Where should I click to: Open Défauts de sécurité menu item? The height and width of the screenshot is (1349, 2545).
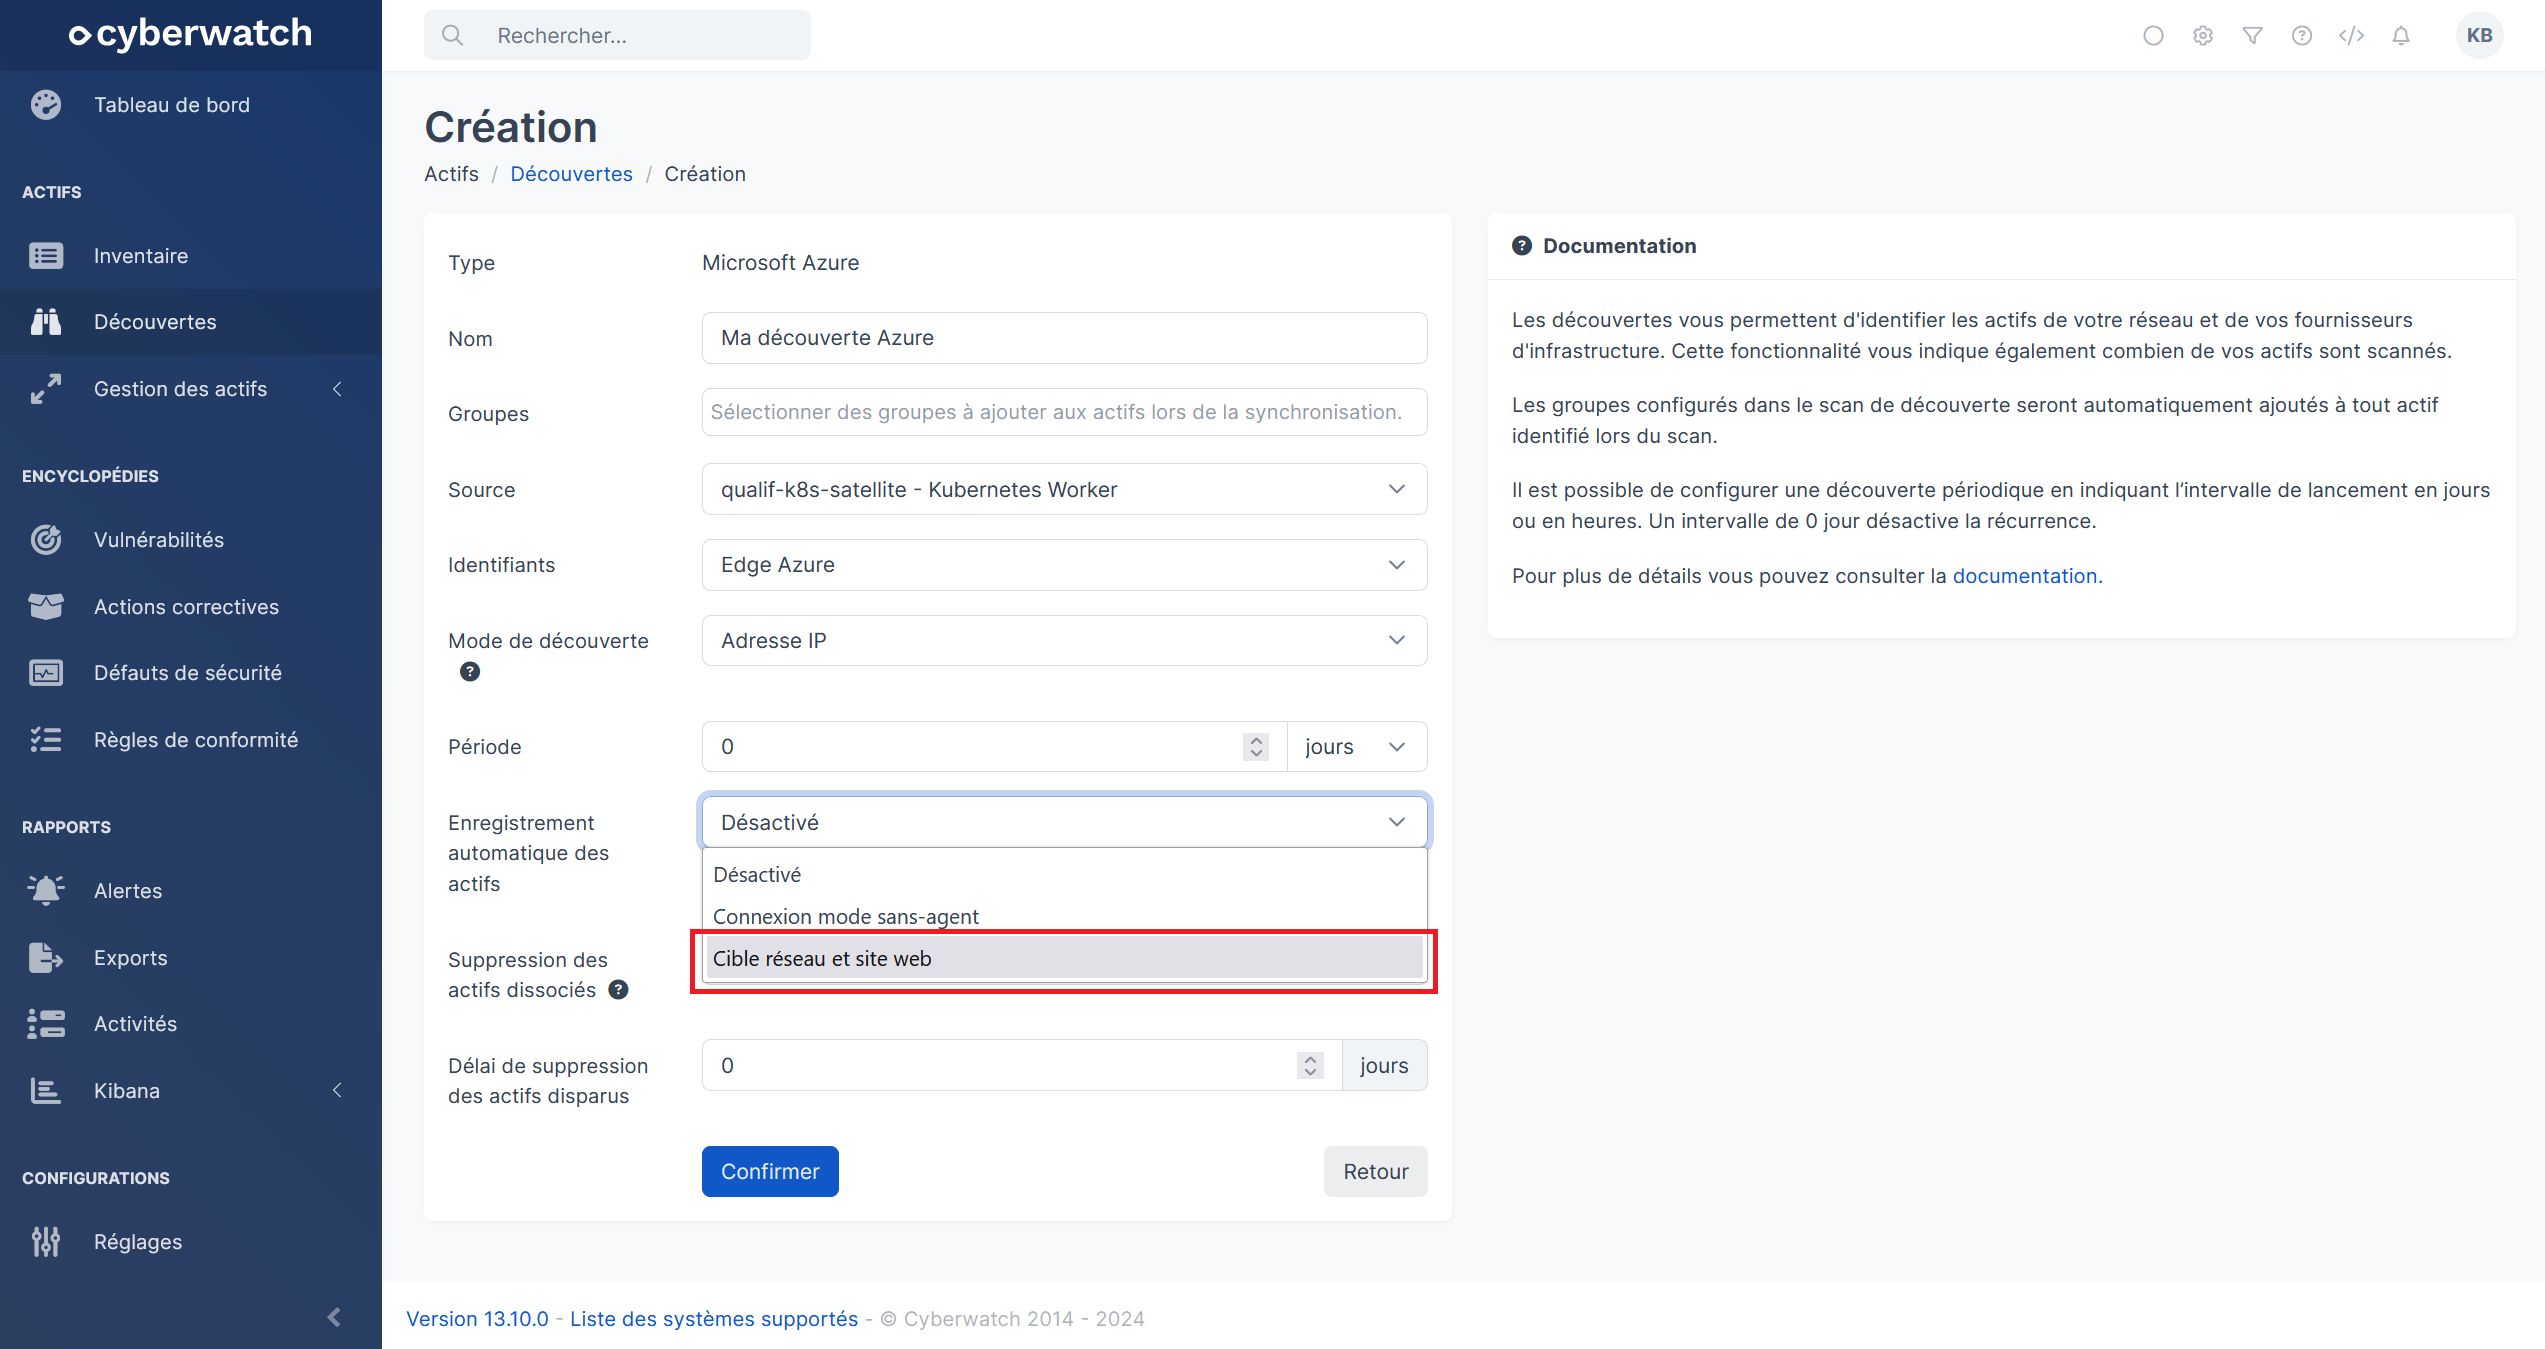[x=190, y=673]
